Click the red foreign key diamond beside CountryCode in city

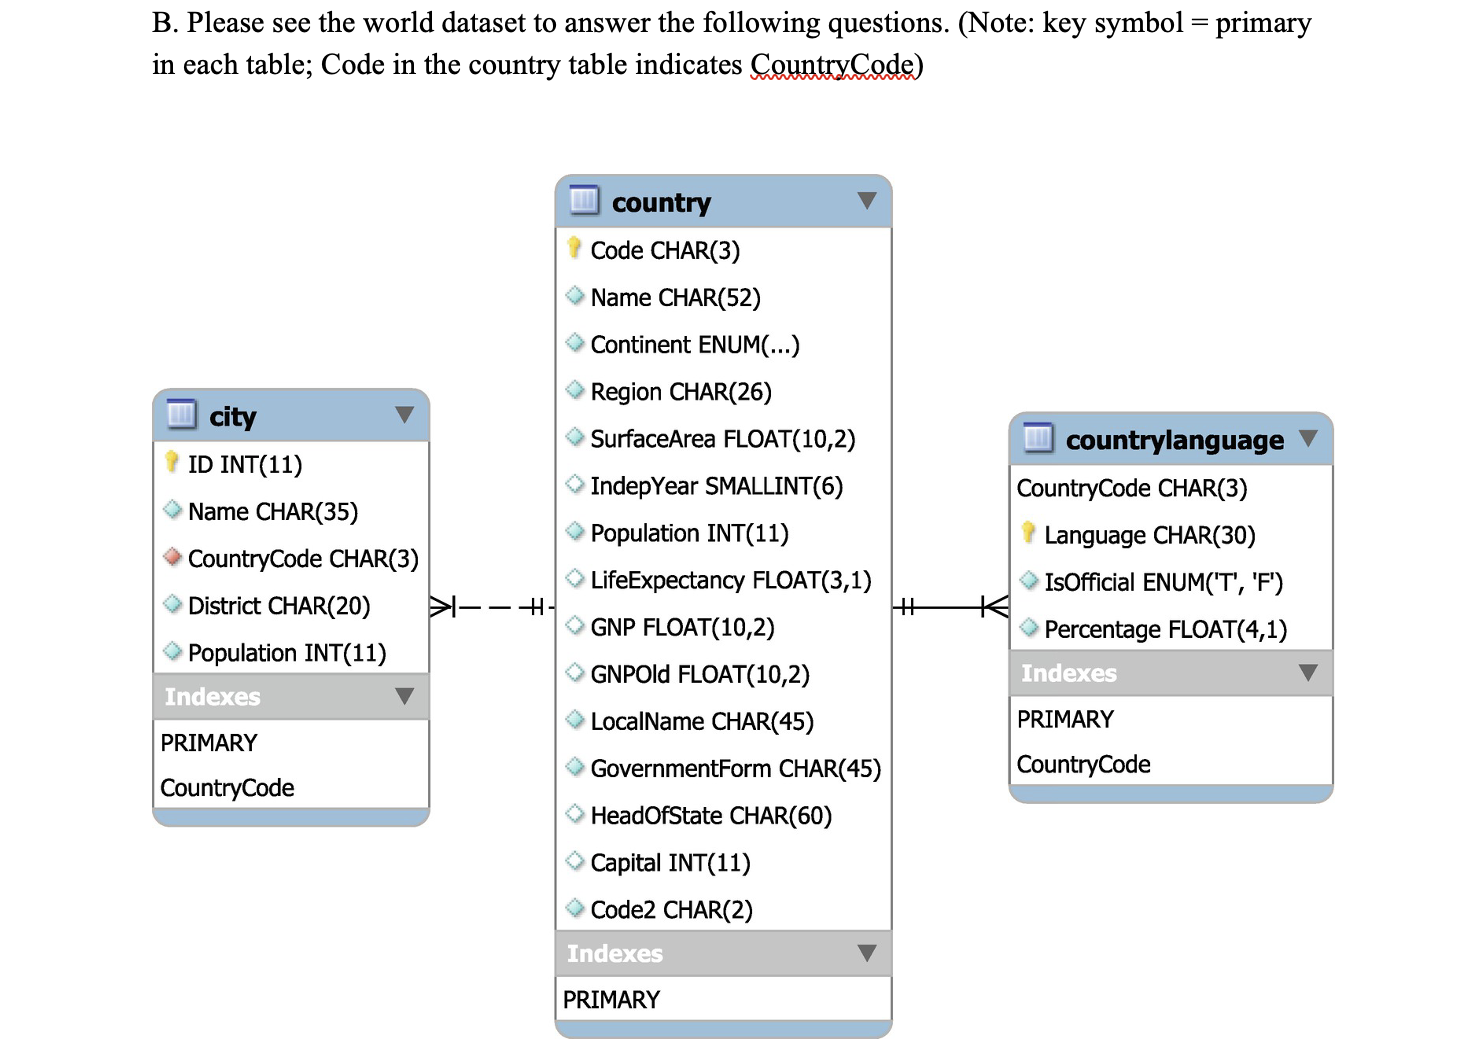point(172,557)
